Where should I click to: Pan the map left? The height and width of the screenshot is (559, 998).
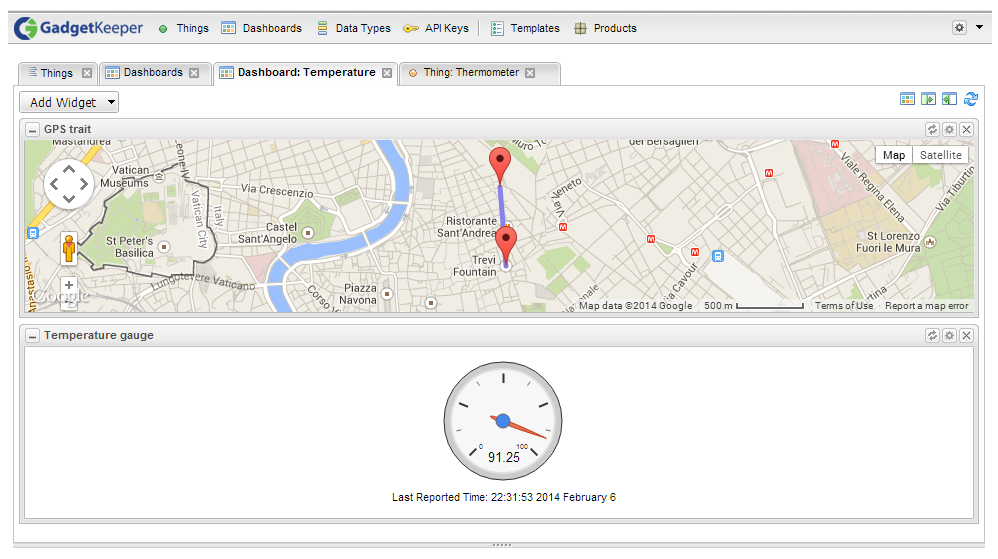point(54,184)
